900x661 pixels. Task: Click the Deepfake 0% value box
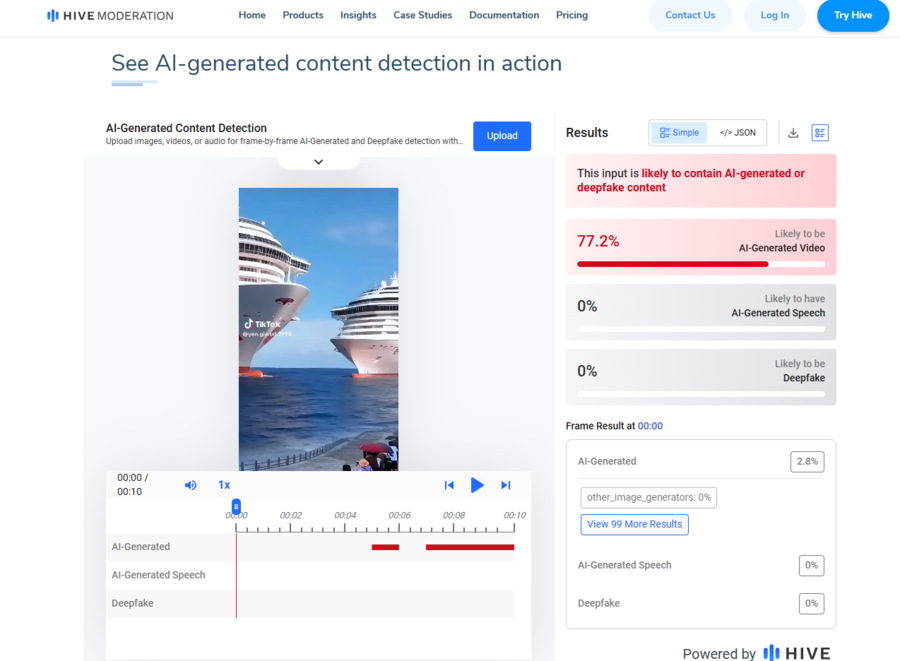(811, 604)
